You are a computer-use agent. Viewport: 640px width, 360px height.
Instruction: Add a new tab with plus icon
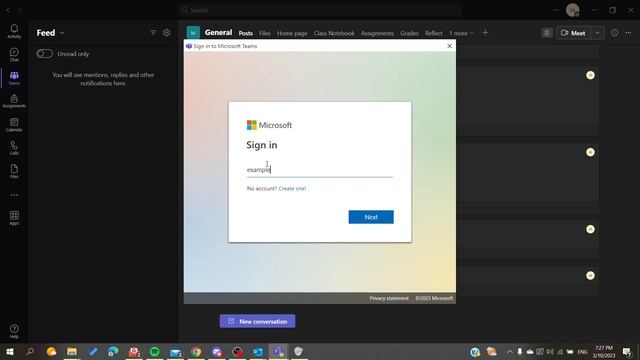click(485, 33)
